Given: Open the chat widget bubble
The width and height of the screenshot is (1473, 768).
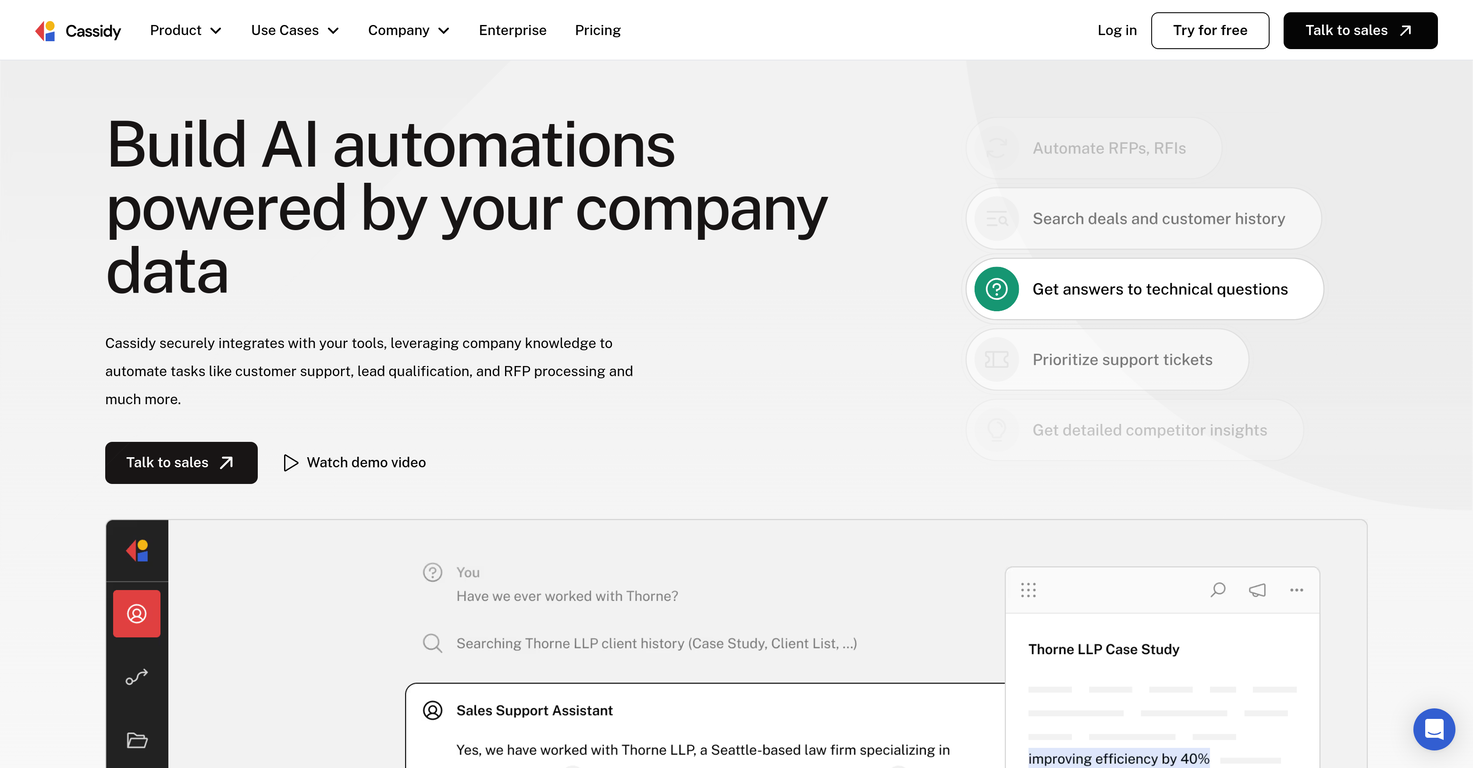Looking at the screenshot, I should (1433, 729).
